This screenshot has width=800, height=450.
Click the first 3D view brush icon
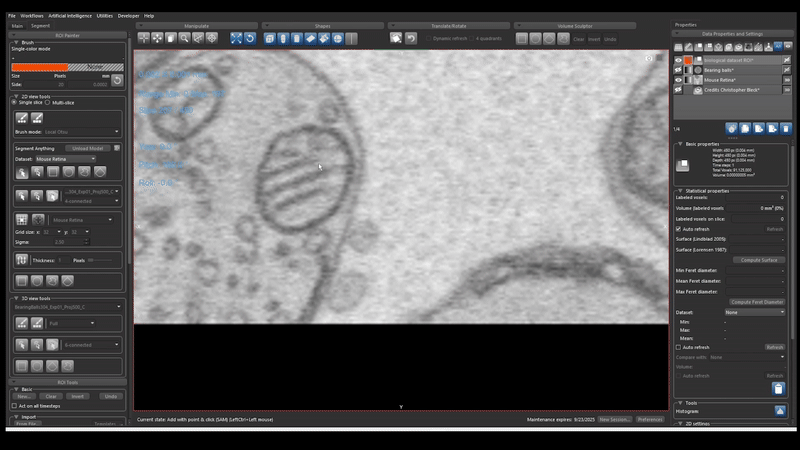point(21,323)
